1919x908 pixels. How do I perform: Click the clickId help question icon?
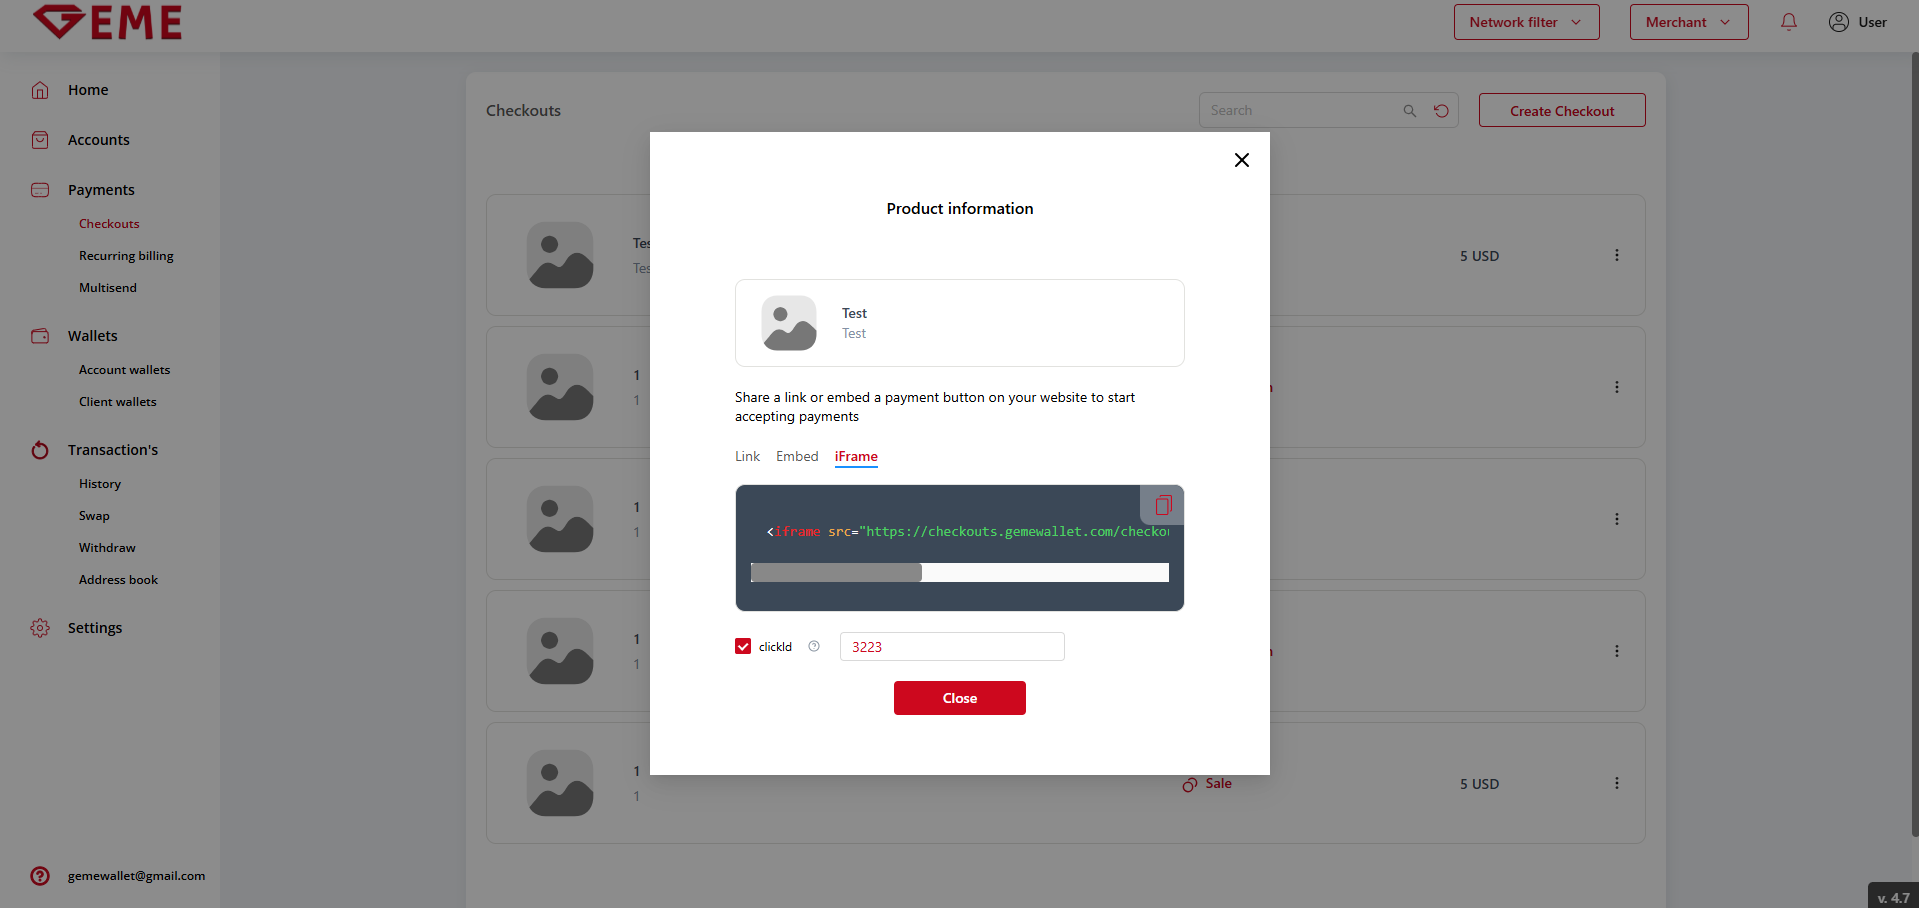[814, 646]
